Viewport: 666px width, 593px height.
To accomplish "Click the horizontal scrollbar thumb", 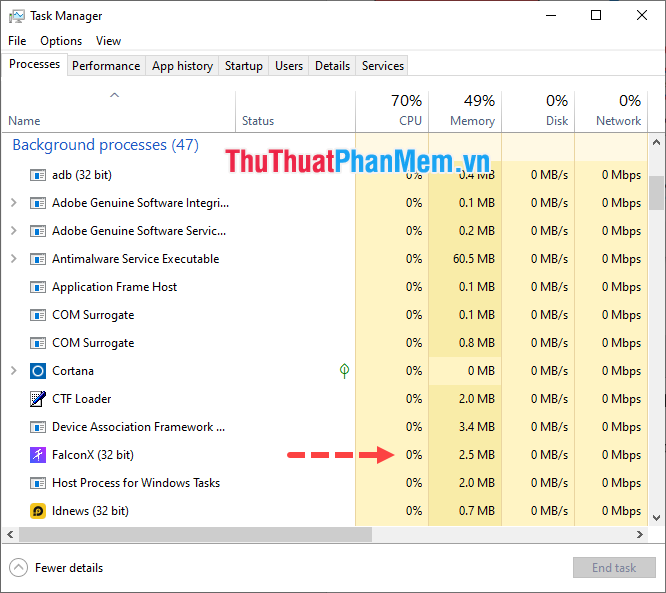I will [x=195, y=534].
